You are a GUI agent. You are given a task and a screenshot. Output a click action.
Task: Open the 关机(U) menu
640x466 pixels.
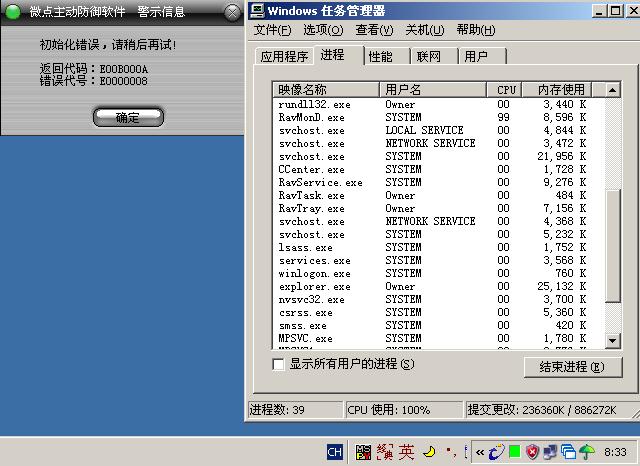(425, 30)
